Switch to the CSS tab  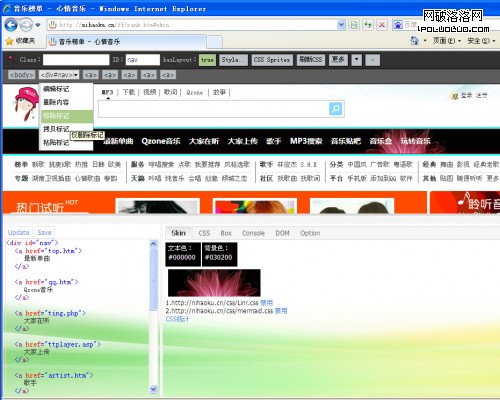(204, 233)
